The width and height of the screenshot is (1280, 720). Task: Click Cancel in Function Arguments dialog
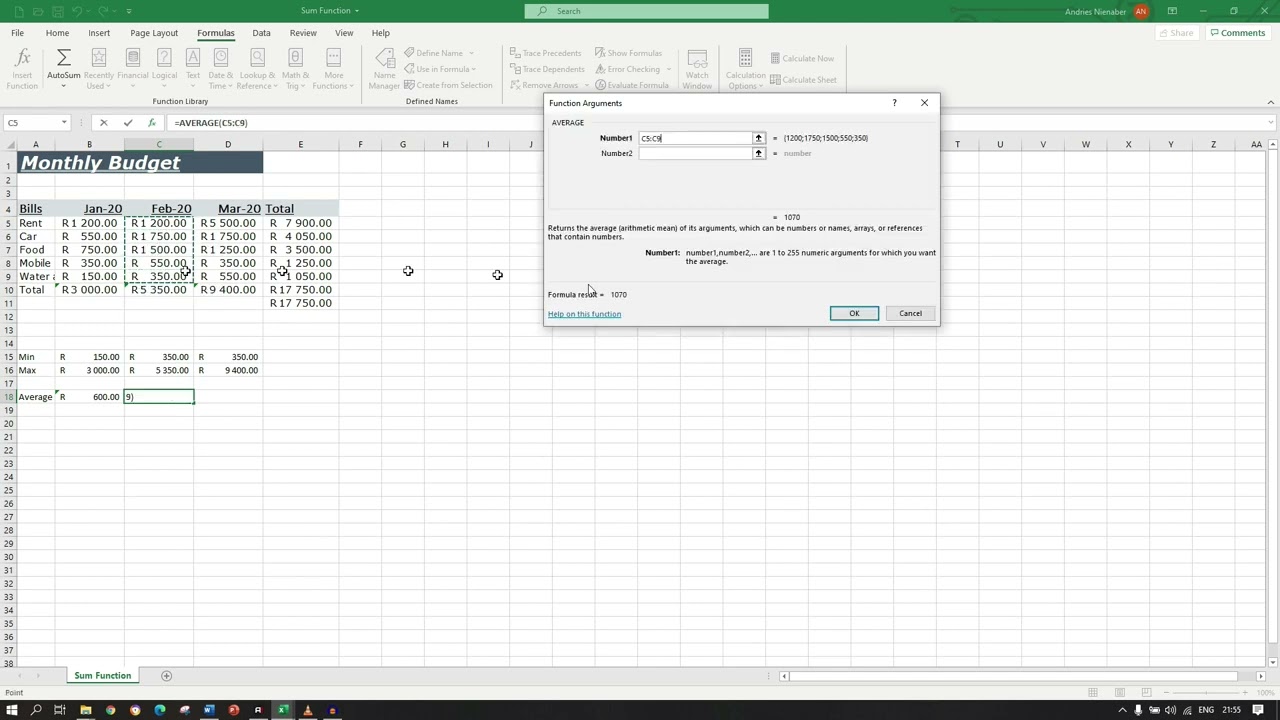[x=910, y=313]
